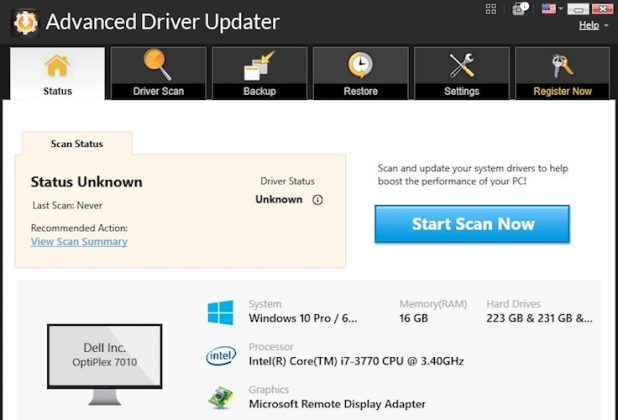Select the hard drives 223 GB value
This screenshot has height=420, width=618.
point(539,318)
